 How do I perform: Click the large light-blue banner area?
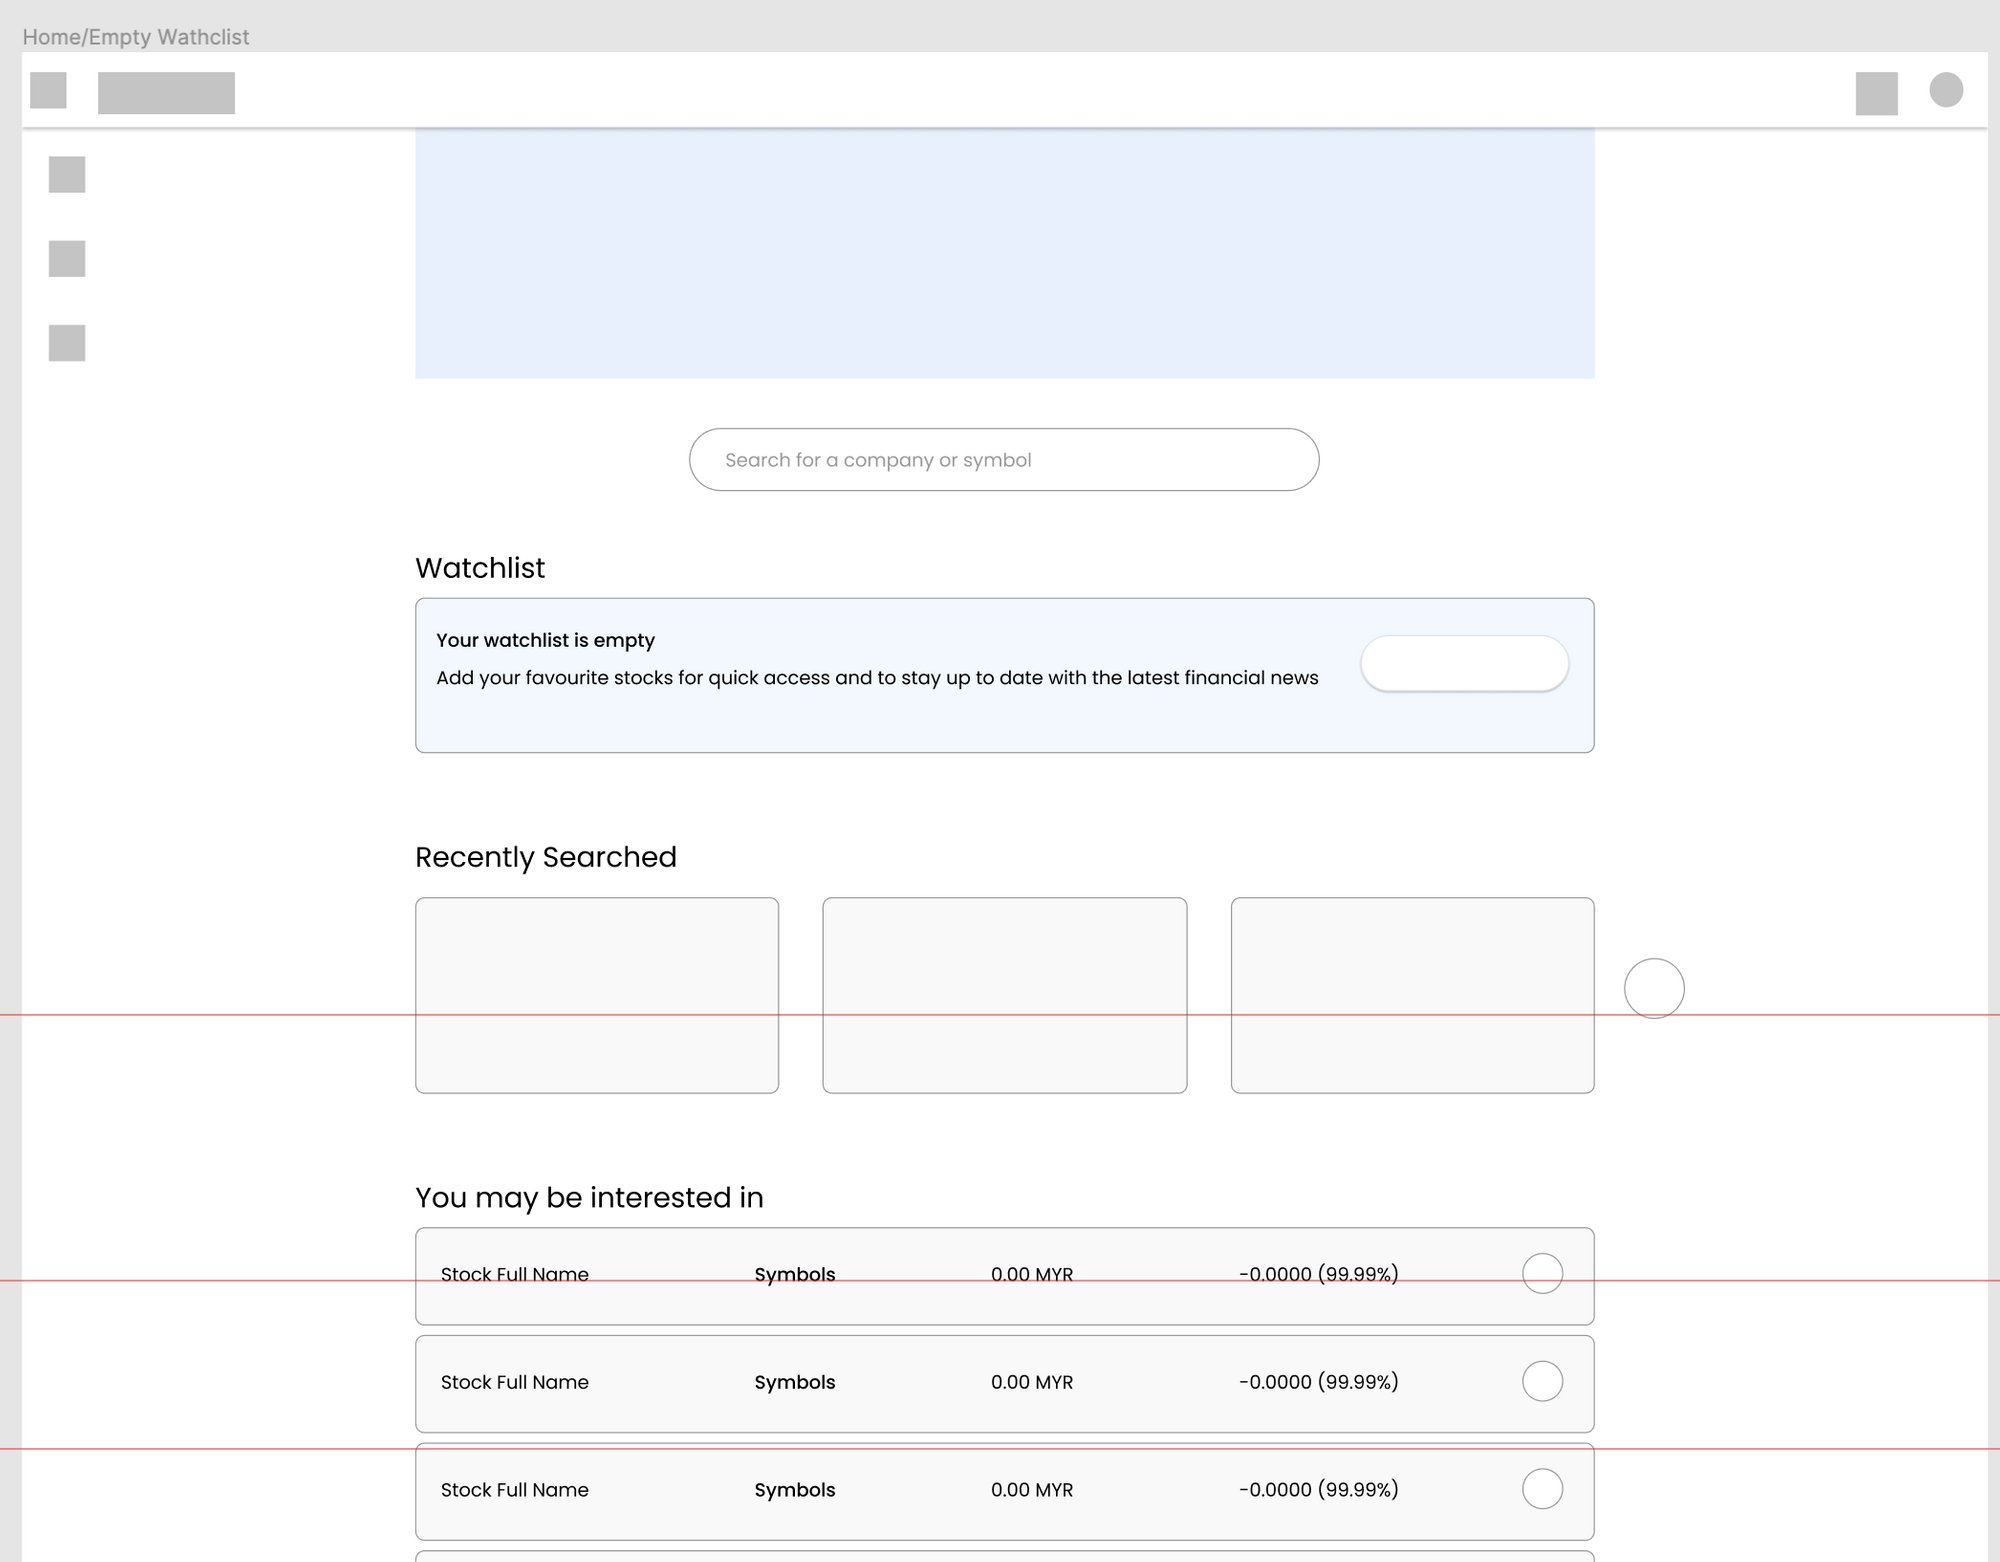pyautogui.click(x=1004, y=253)
